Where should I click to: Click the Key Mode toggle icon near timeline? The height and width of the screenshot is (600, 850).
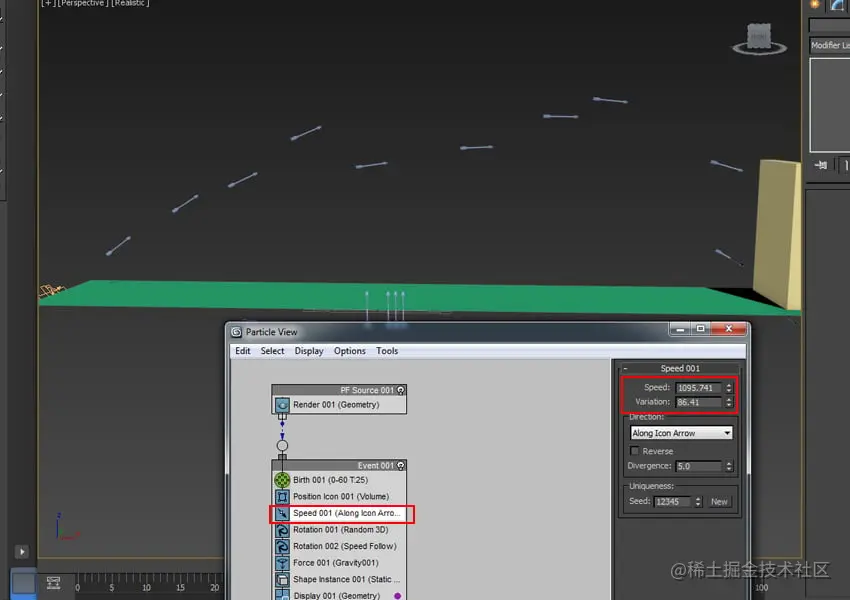(53, 583)
